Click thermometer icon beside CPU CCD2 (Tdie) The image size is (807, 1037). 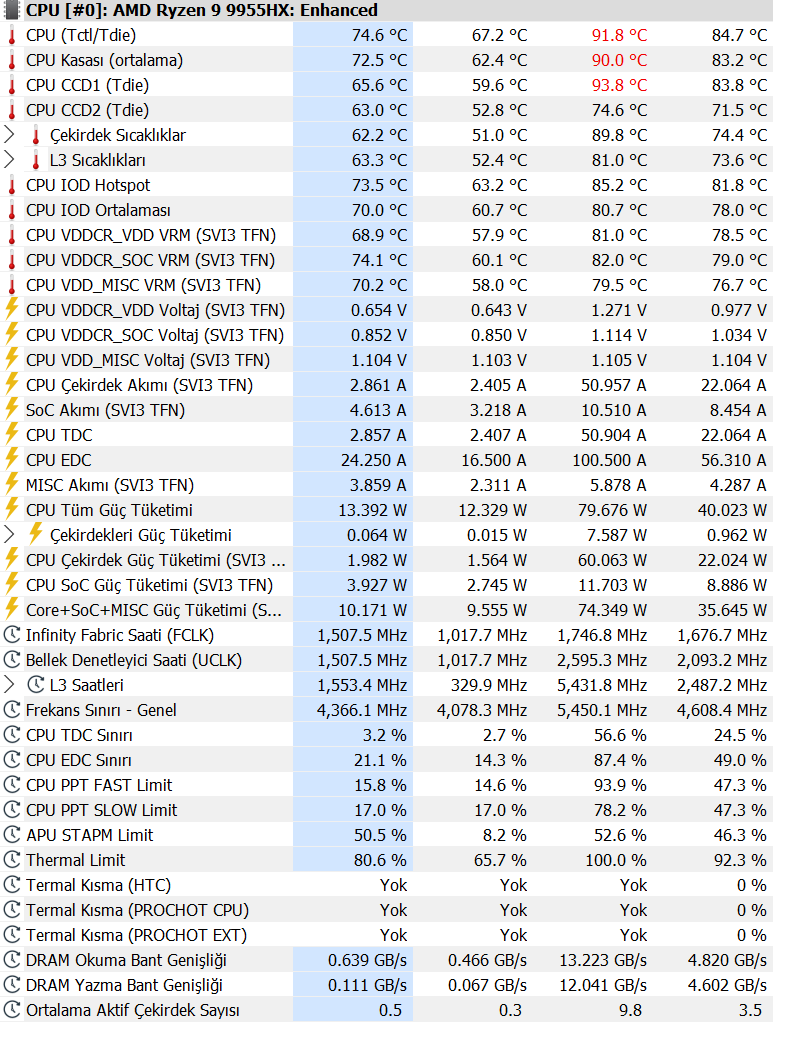tap(11, 110)
